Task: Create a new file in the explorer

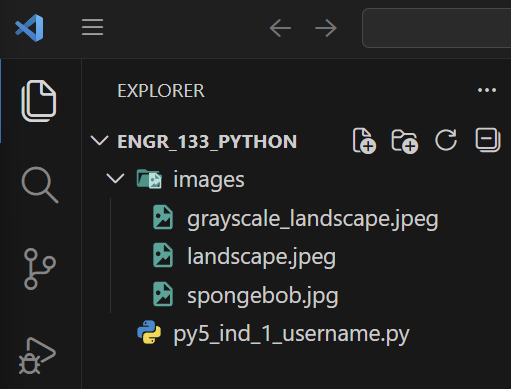Action: coord(364,140)
